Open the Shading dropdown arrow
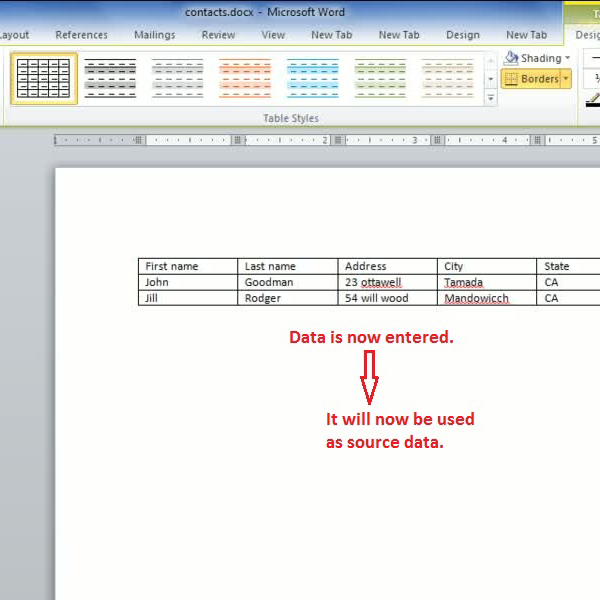The image size is (600, 600). point(568,58)
